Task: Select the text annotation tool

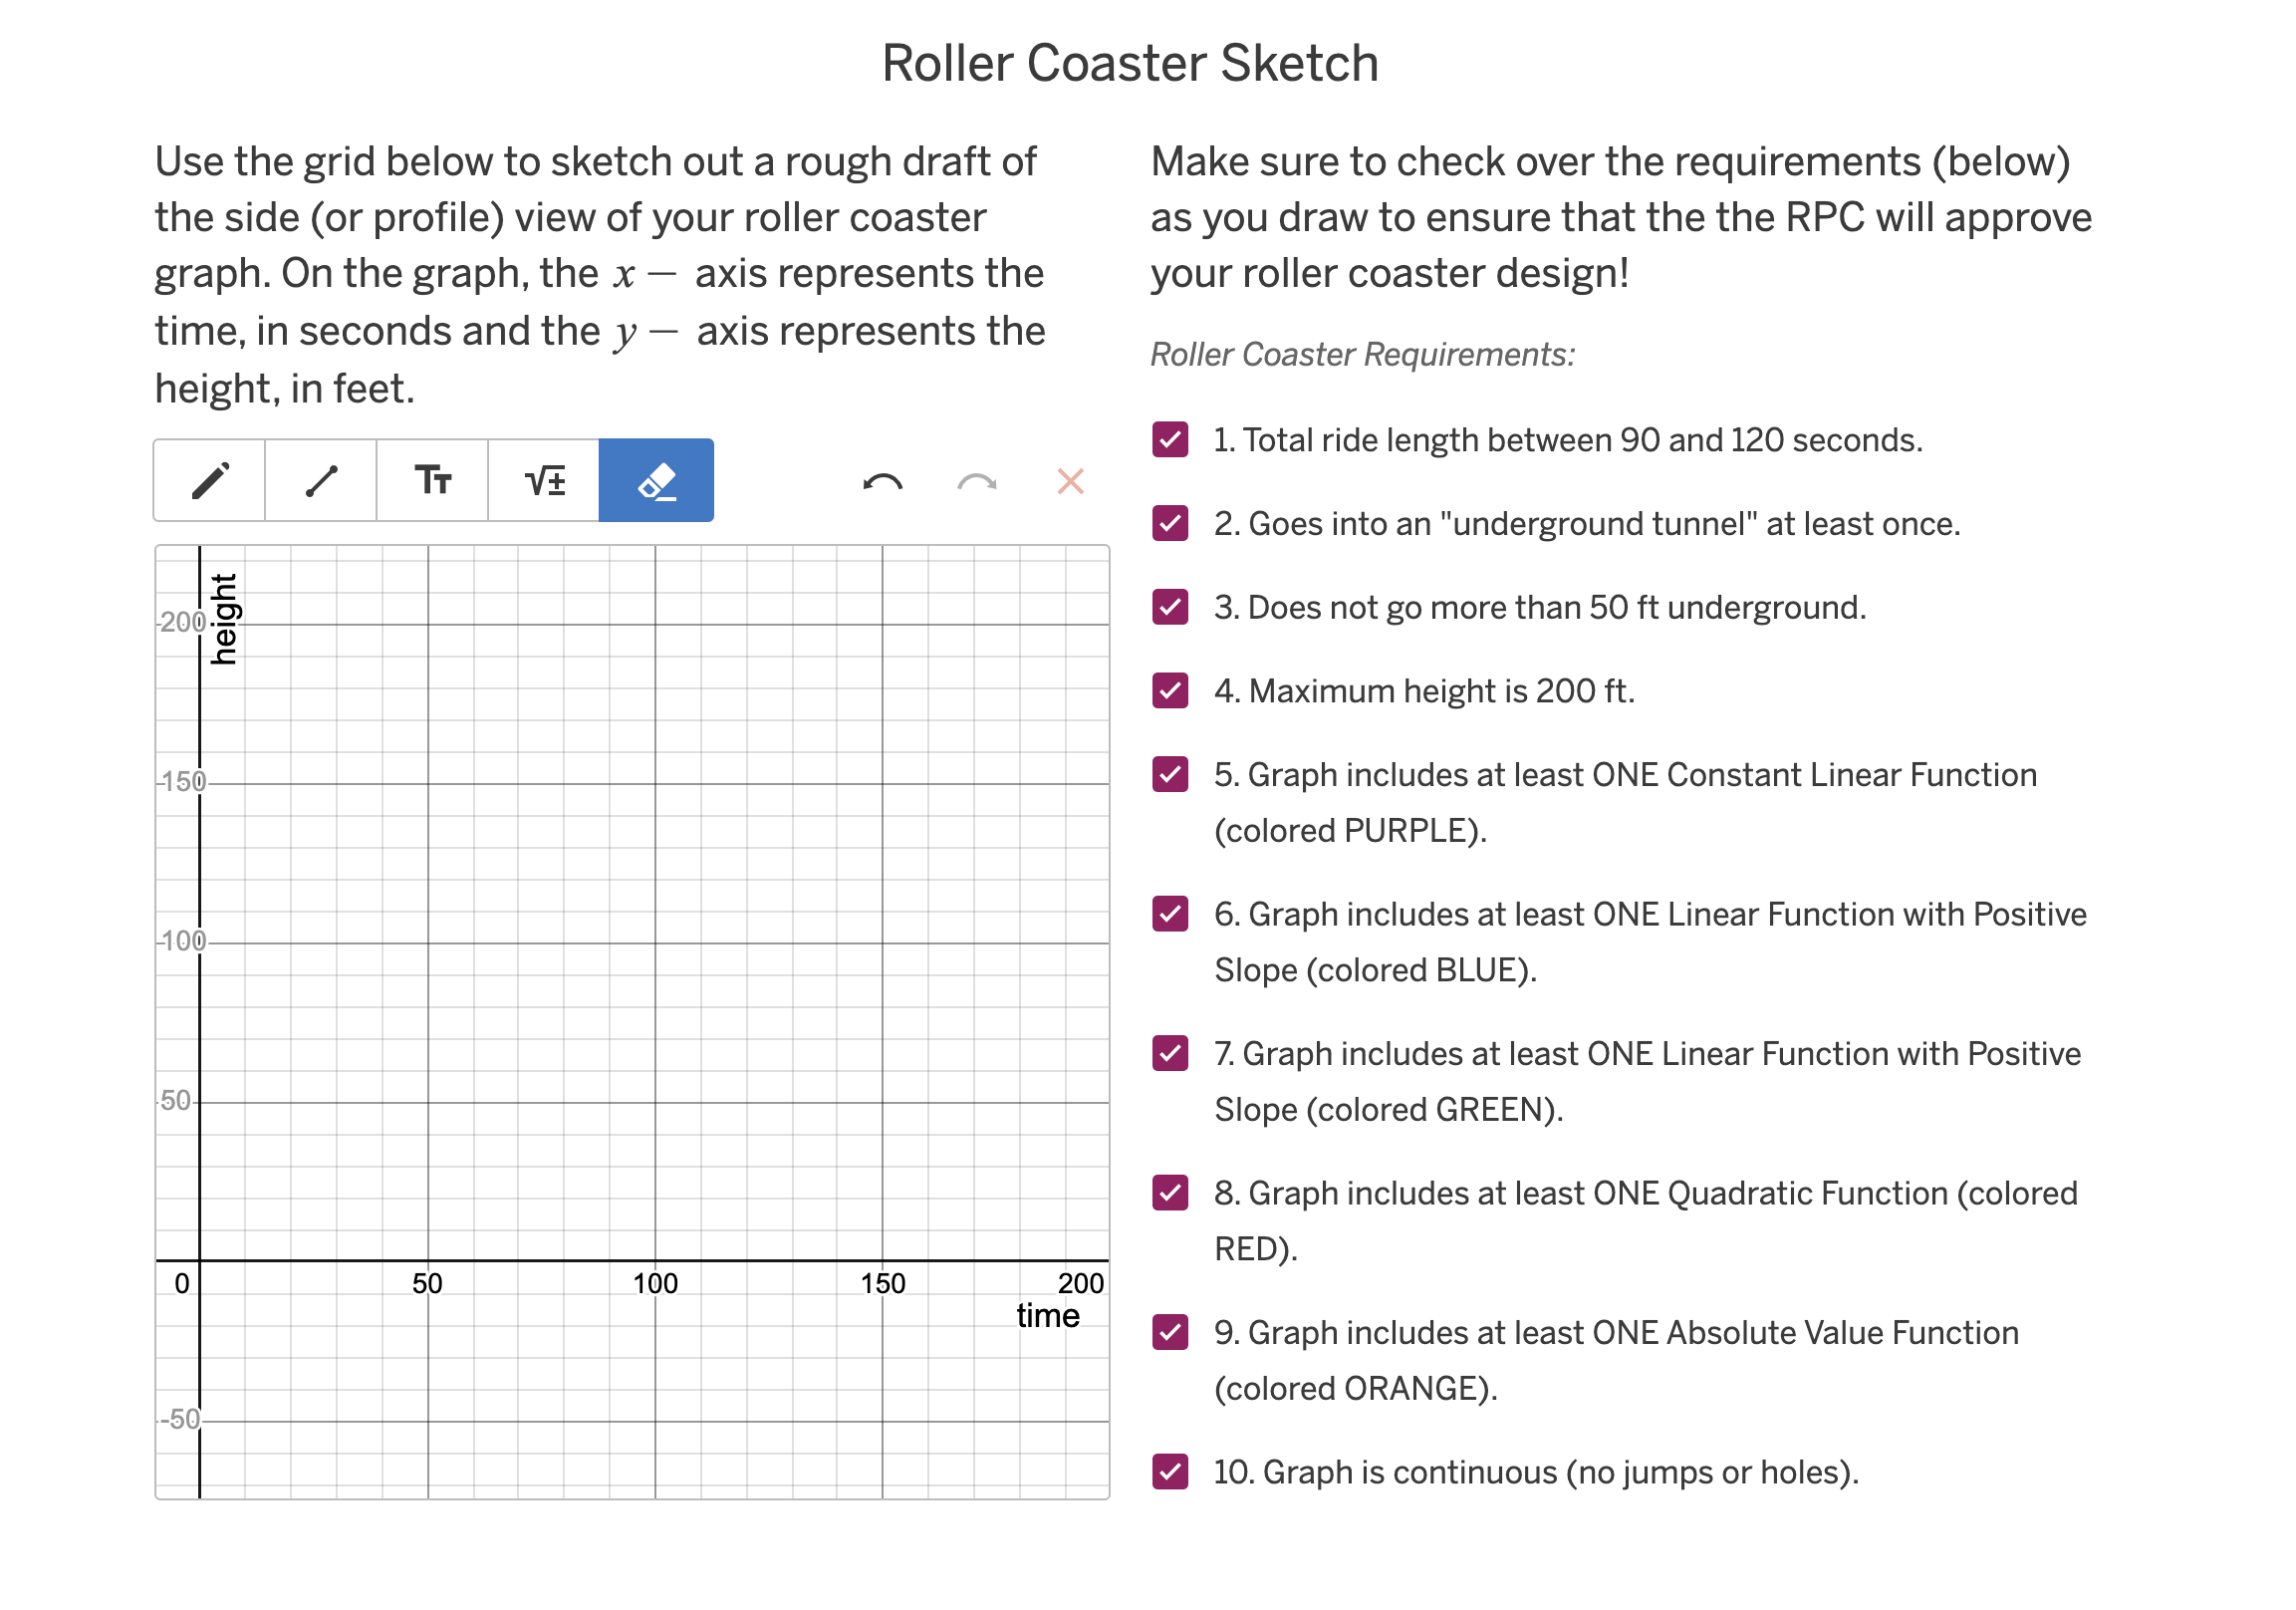Action: click(432, 480)
